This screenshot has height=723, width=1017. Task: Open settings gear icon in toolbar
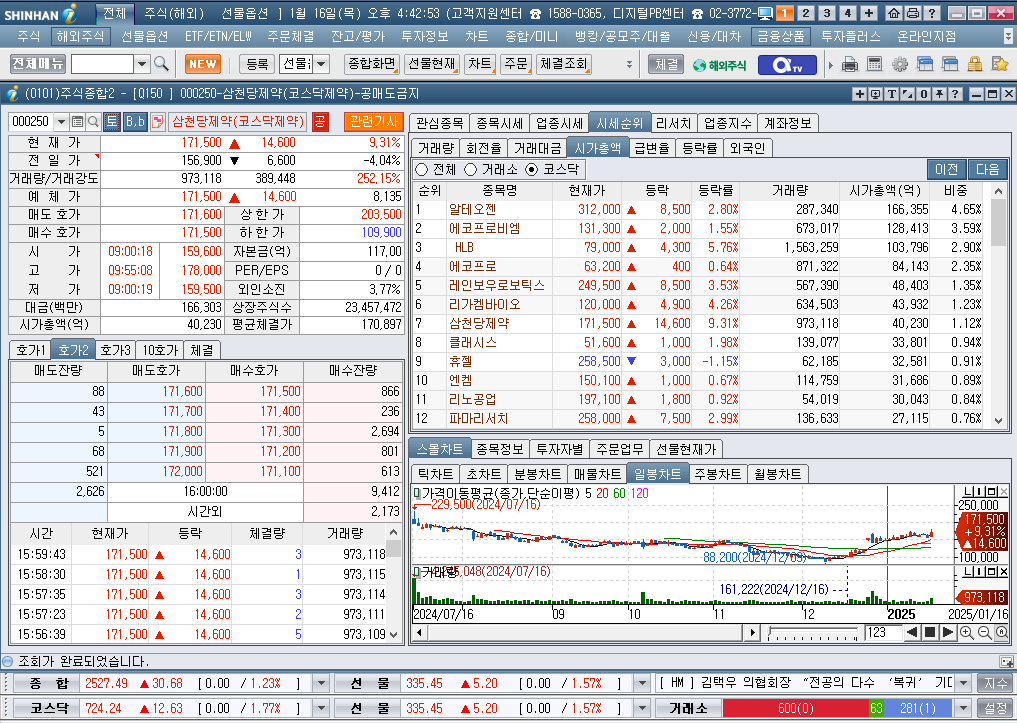click(x=900, y=64)
